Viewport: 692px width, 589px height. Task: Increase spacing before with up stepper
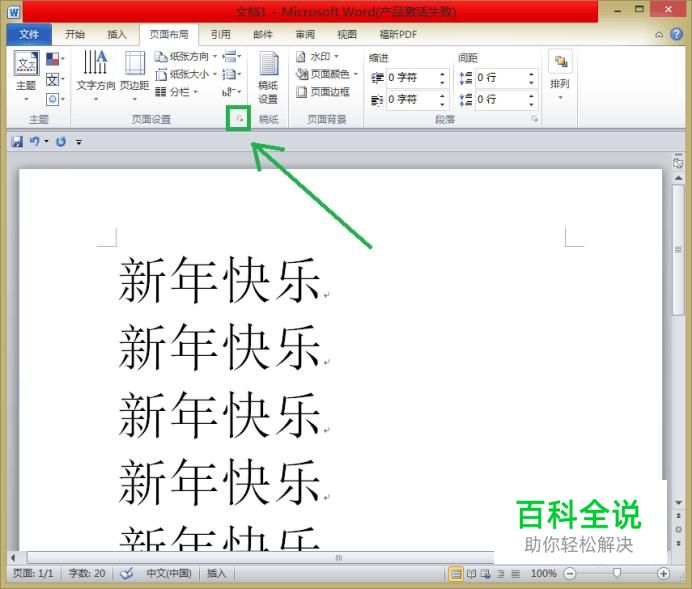point(531,74)
